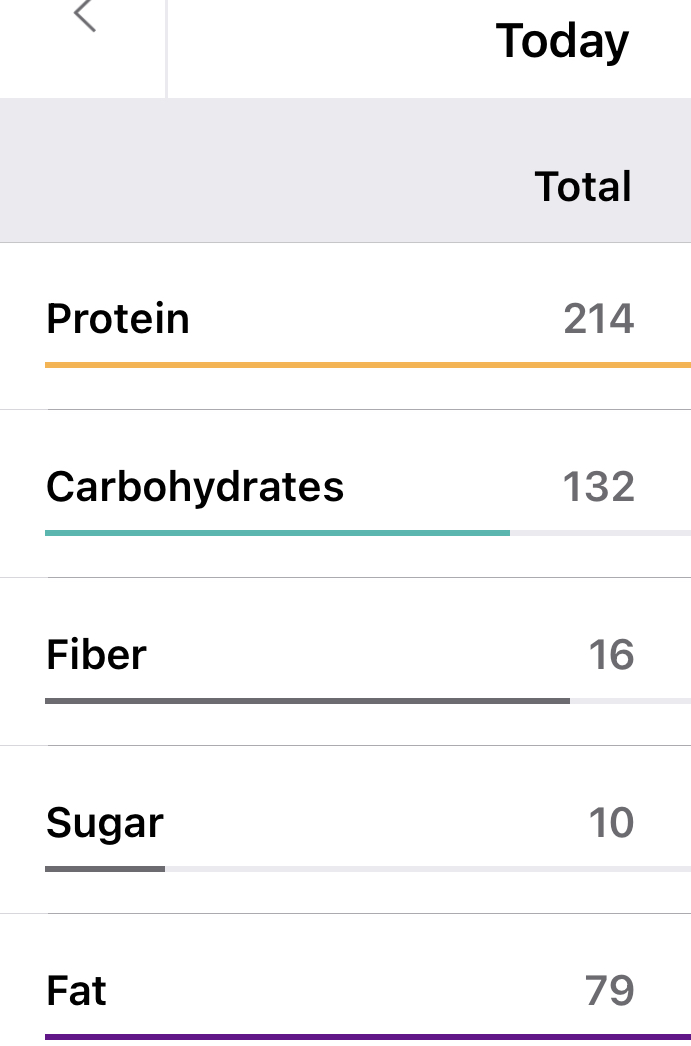Select the Fiber nutrient label

coord(96,655)
